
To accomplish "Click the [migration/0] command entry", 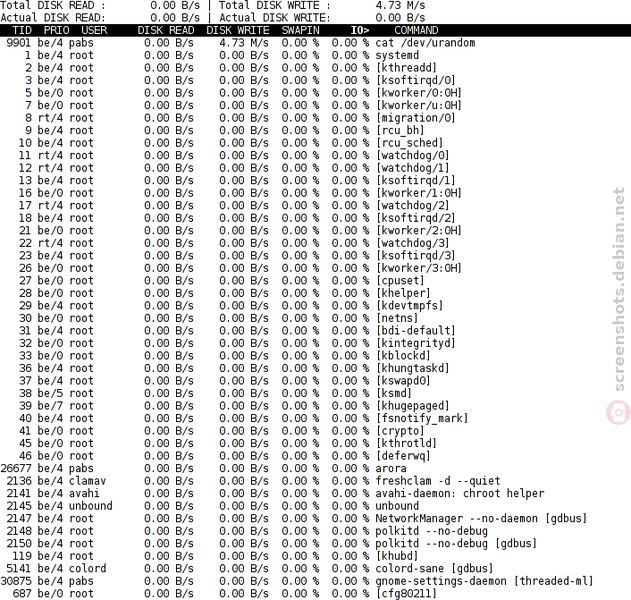I will (416, 118).
